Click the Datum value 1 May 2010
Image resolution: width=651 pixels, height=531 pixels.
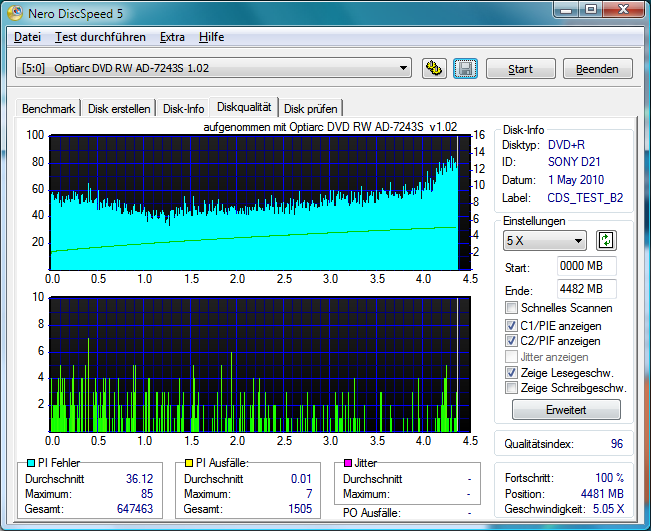[x=576, y=180]
